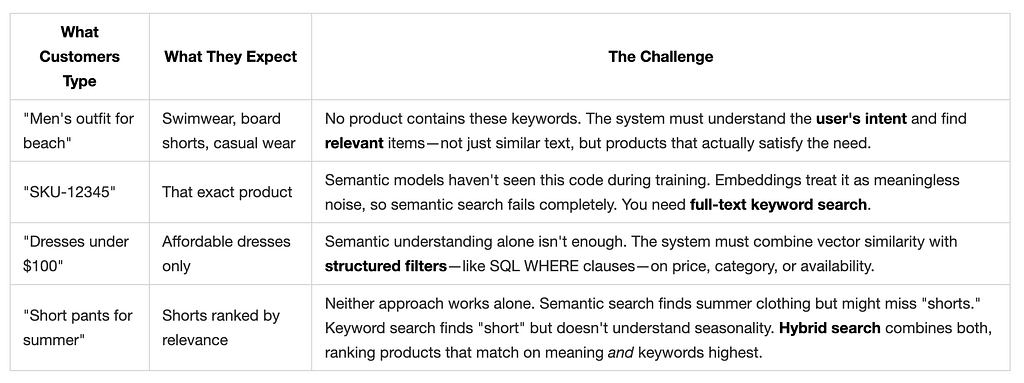
Task: Click the "Shorts ranked by relevance" cell
Action: (x=231, y=327)
